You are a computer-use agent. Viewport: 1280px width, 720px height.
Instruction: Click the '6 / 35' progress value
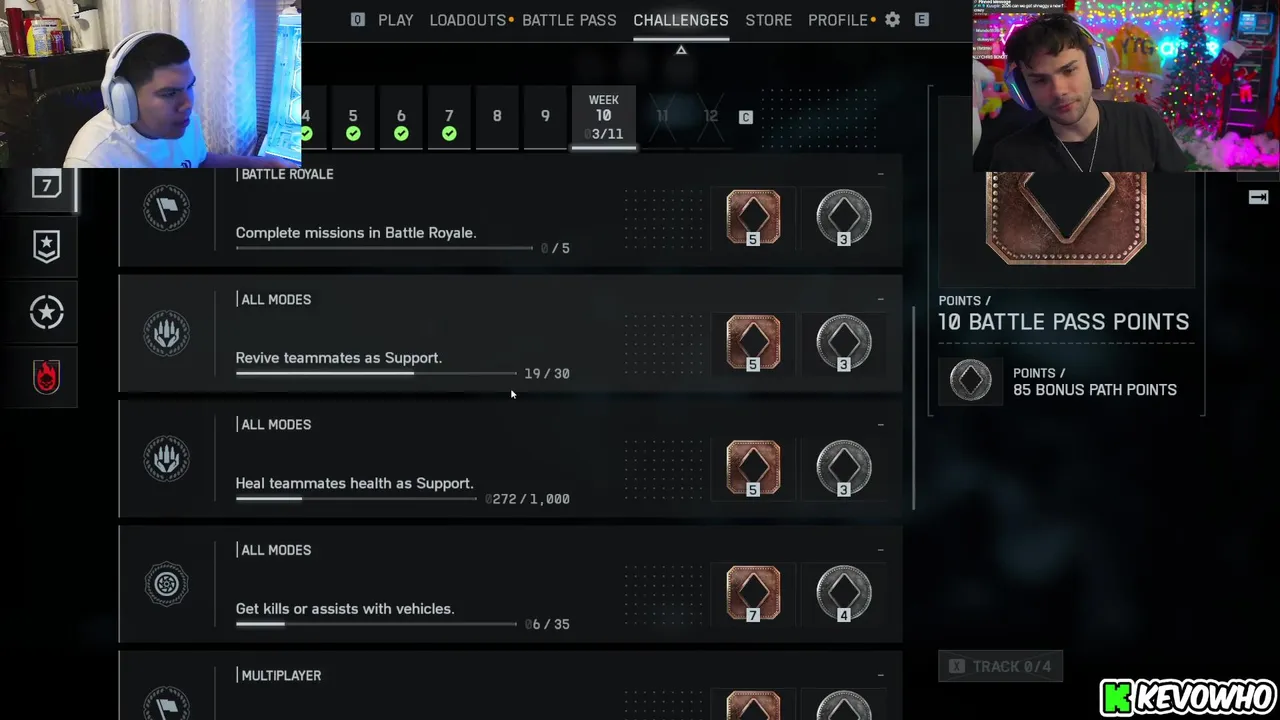547,624
